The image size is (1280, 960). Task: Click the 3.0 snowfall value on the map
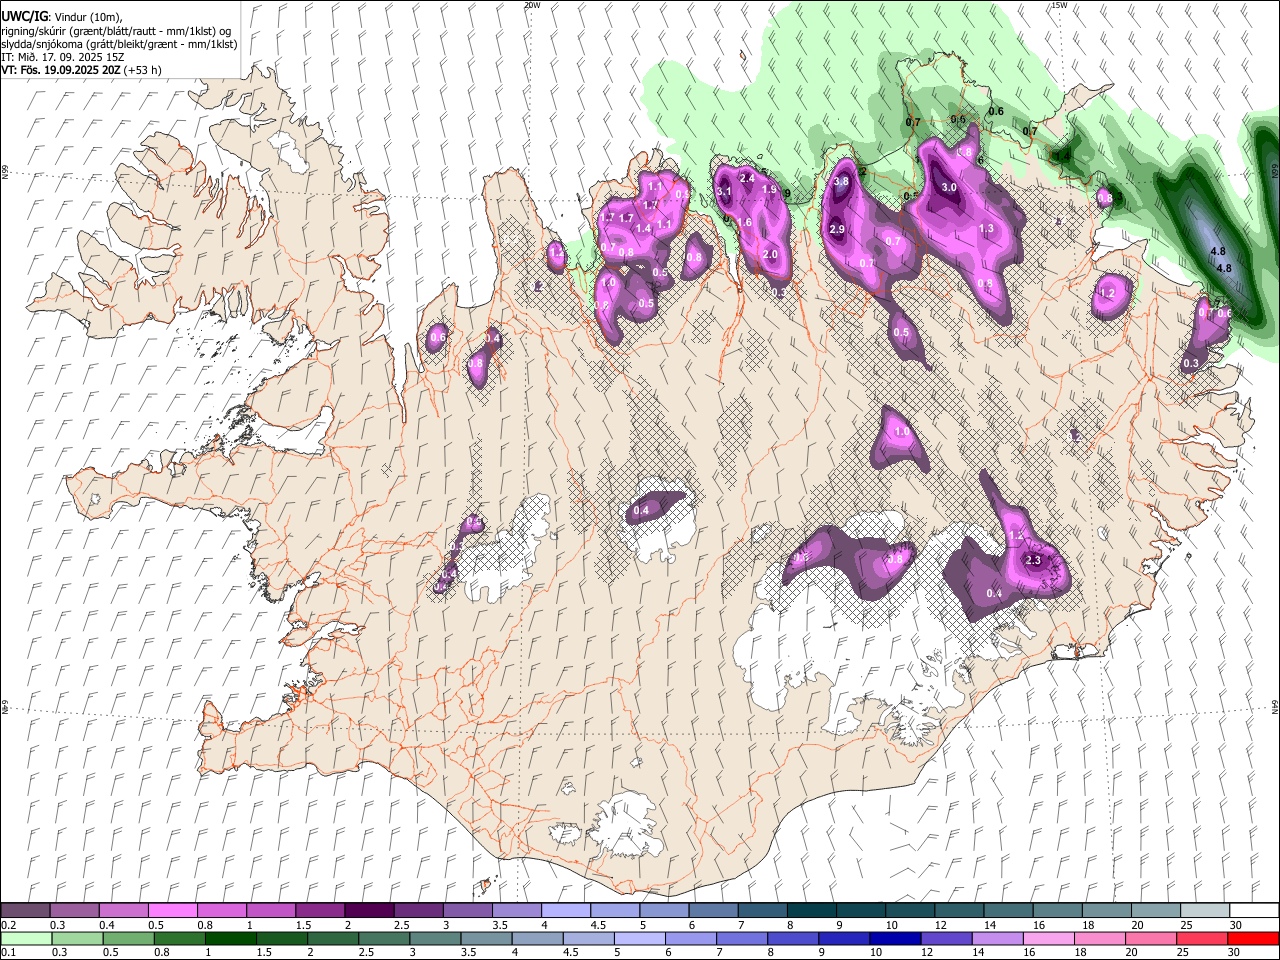949,187
